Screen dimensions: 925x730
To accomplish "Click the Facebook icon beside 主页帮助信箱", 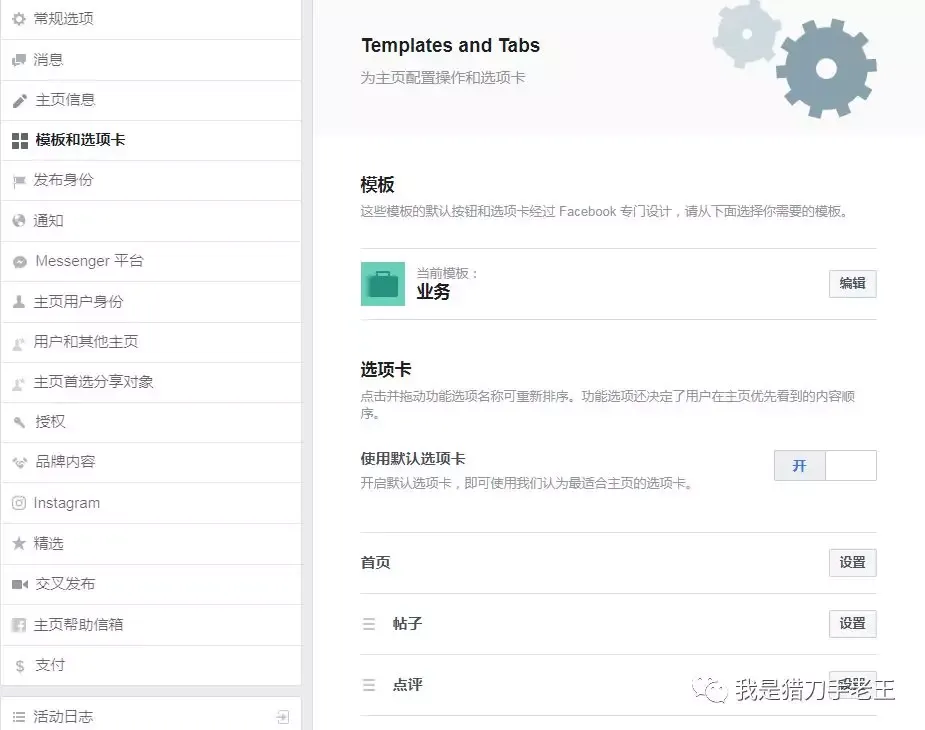I will [19, 624].
